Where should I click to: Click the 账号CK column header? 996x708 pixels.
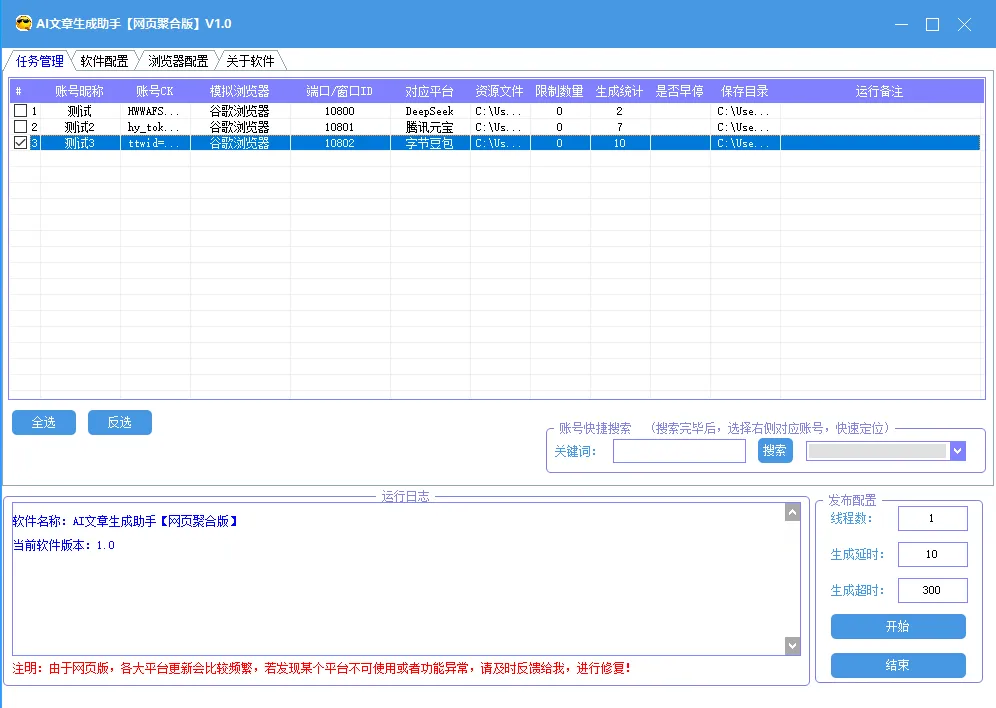154,91
